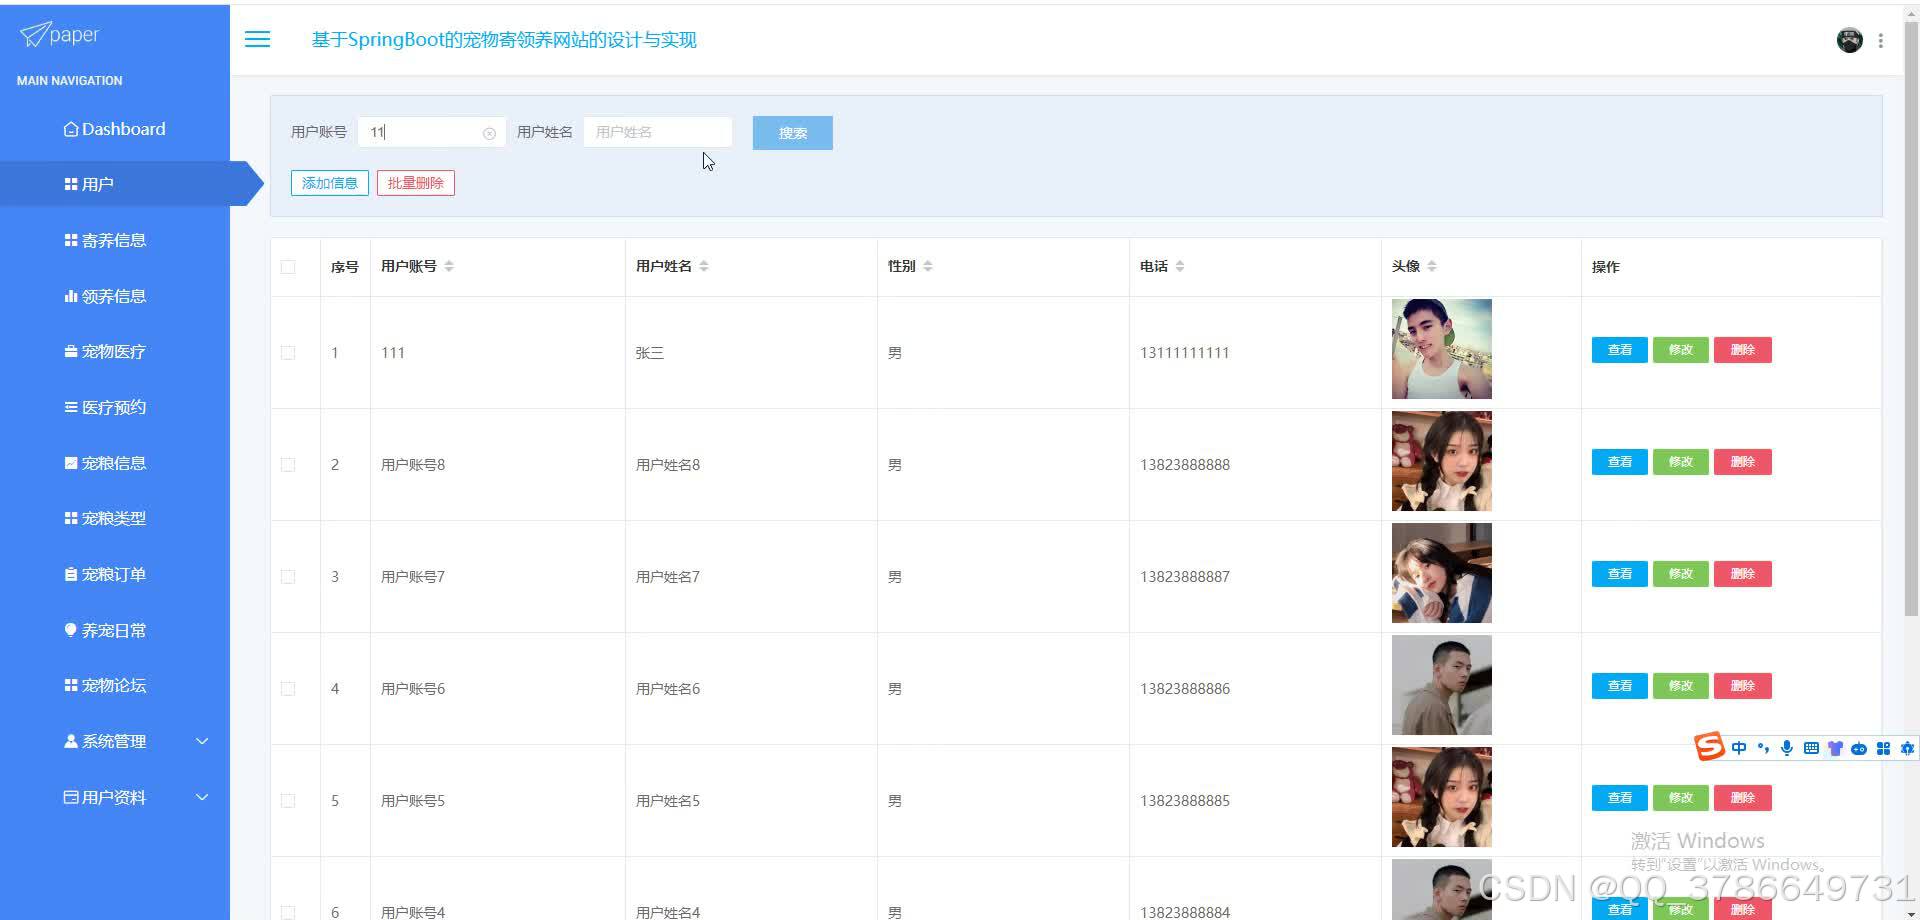Toggle the select-all header checkbox
The height and width of the screenshot is (920, 1920).
pos(288,267)
